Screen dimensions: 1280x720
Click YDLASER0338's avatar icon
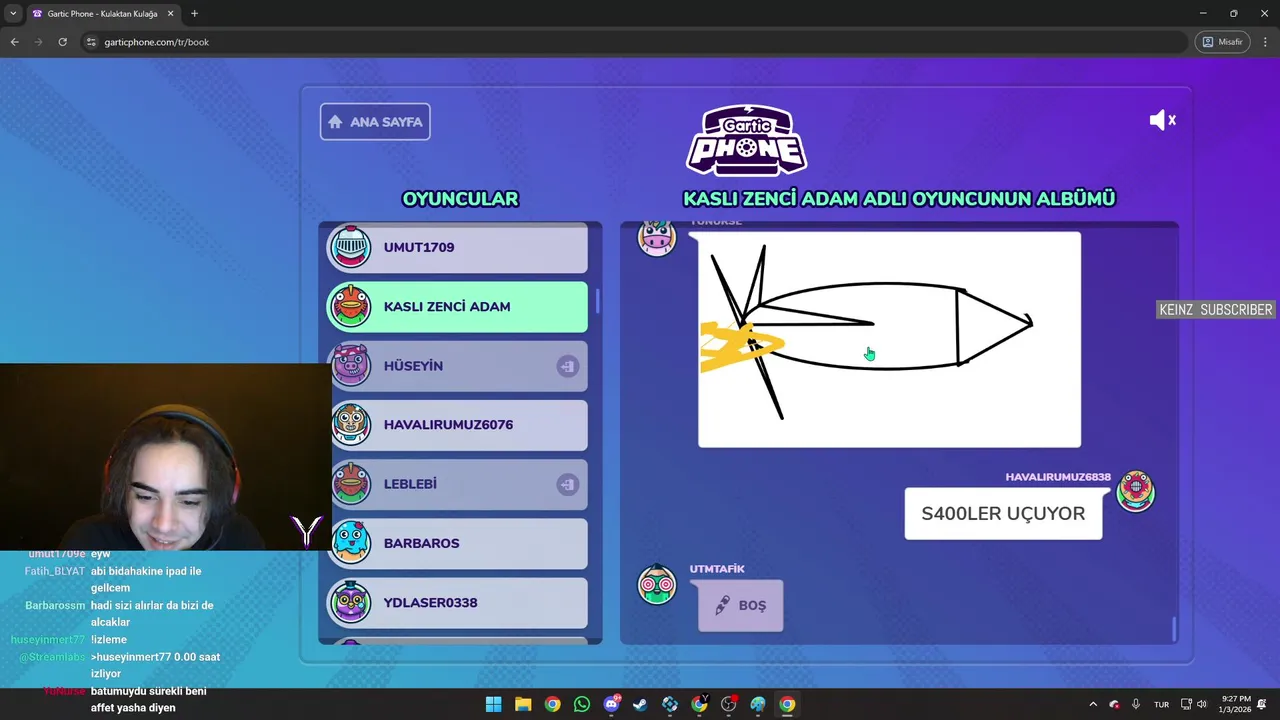[x=351, y=602]
